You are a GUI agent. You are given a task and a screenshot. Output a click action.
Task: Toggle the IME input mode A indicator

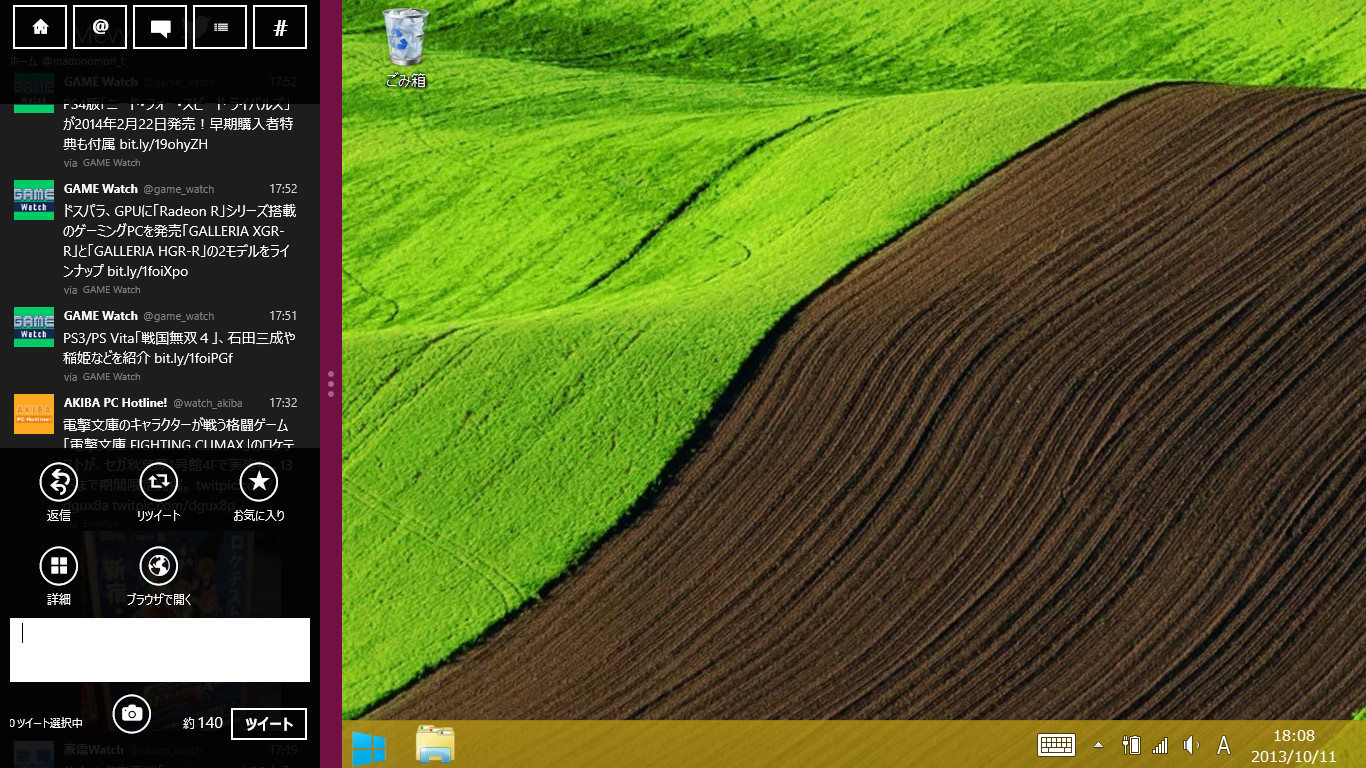coord(1223,745)
